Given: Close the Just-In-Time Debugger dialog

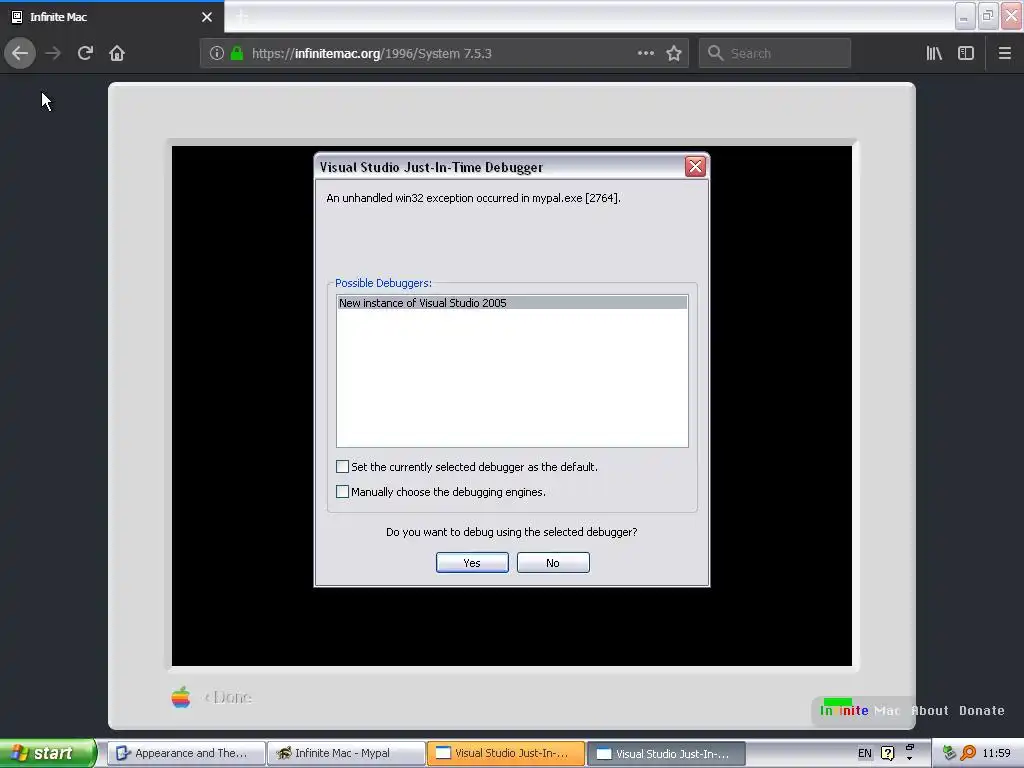Looking at the screenshot, I should (696, 167).
